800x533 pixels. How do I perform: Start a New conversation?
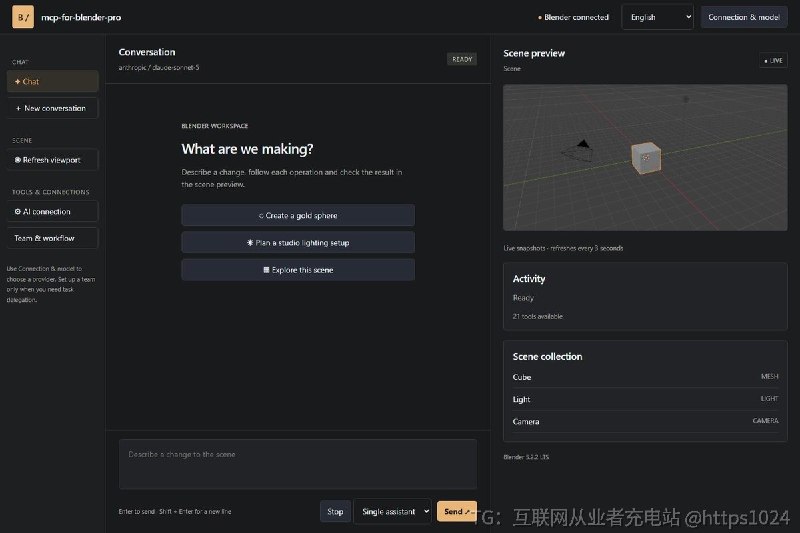[53, 108]
